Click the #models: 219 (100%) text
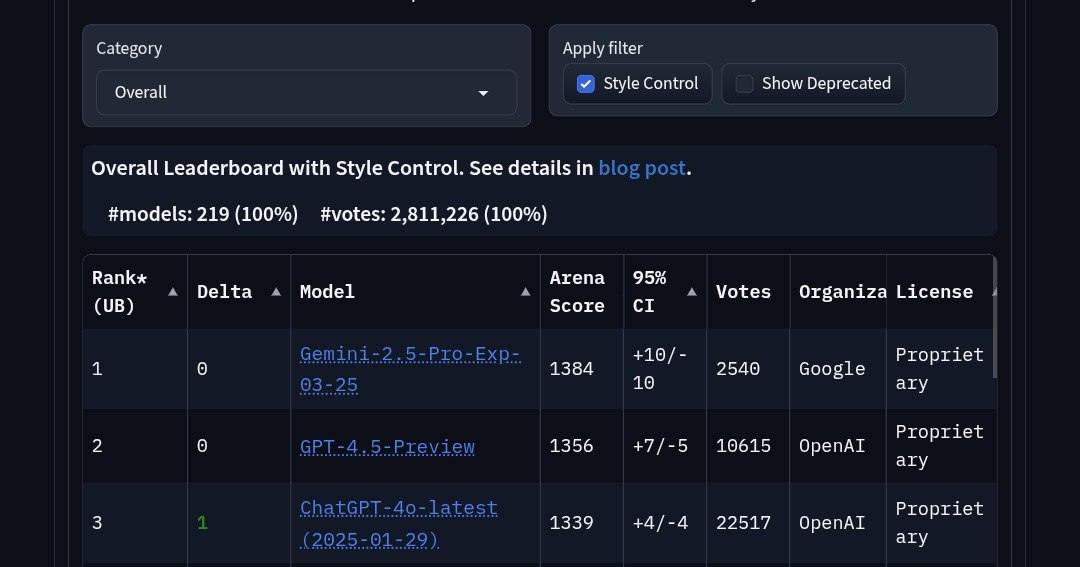The image size is (1080, 567). (x=203, y=214)
